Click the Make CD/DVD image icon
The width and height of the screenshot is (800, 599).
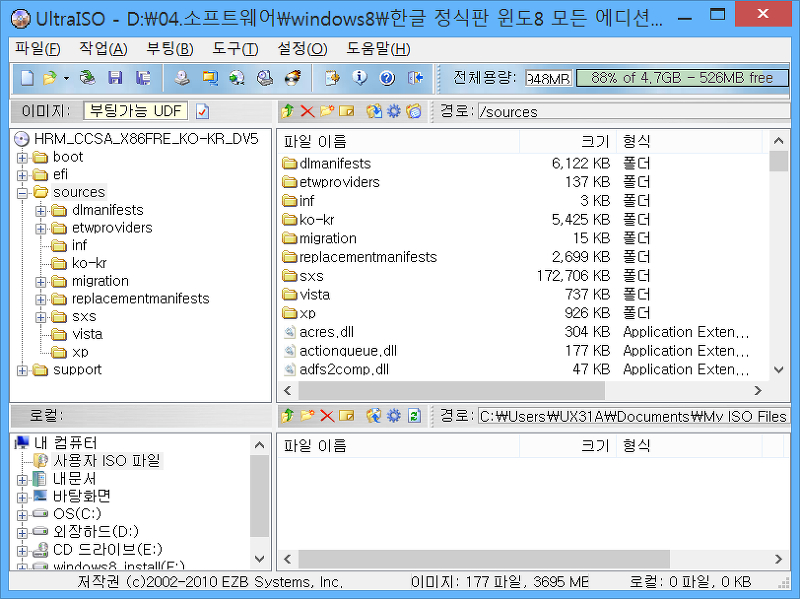182,78
